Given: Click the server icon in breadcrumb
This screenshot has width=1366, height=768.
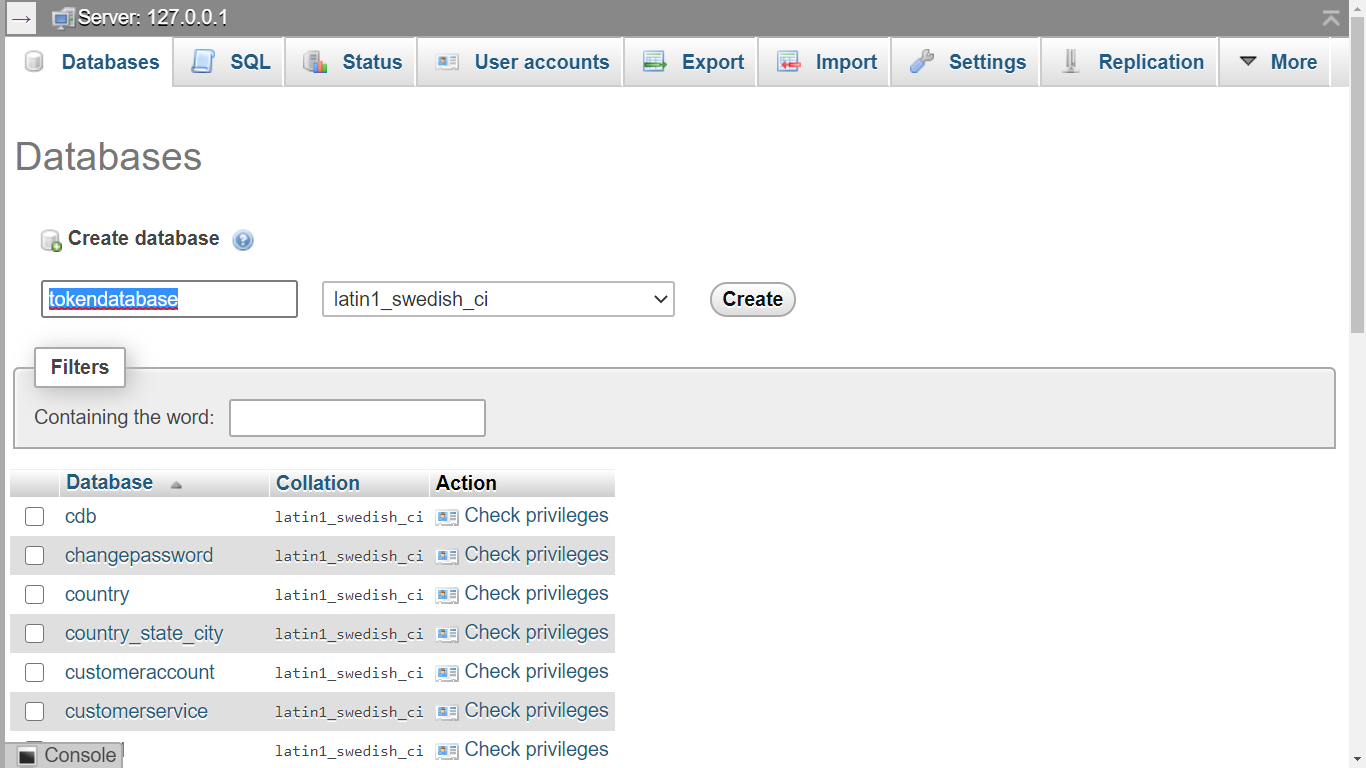Looking at the screenshot, I should pyautogui.click(x=63, y=18).
